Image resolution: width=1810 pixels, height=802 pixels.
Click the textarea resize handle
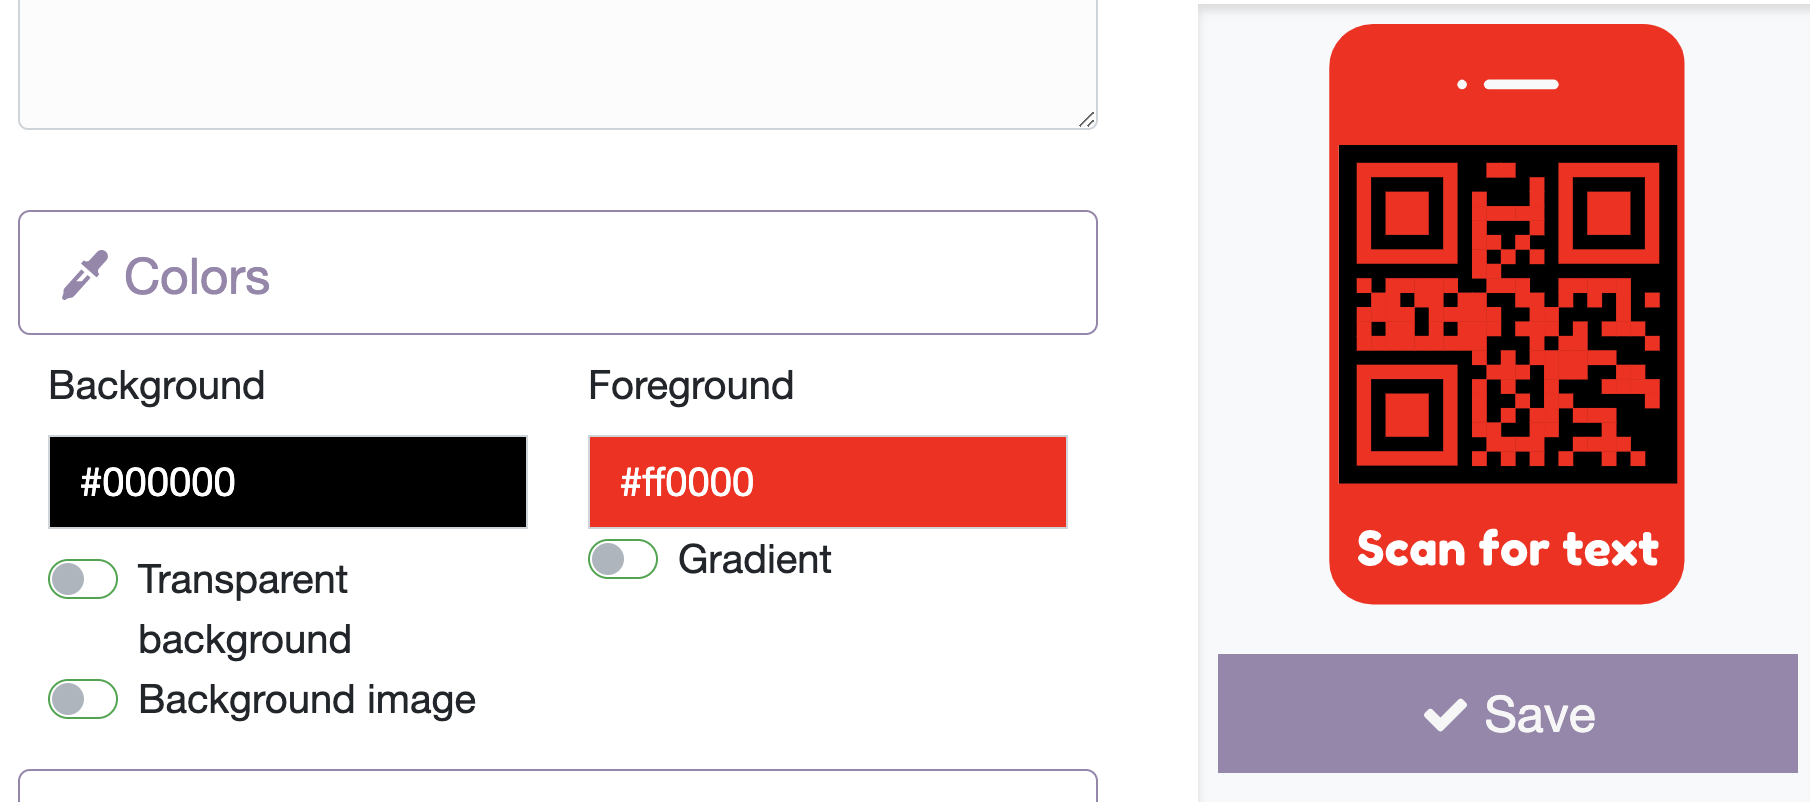click(1087, 121)
